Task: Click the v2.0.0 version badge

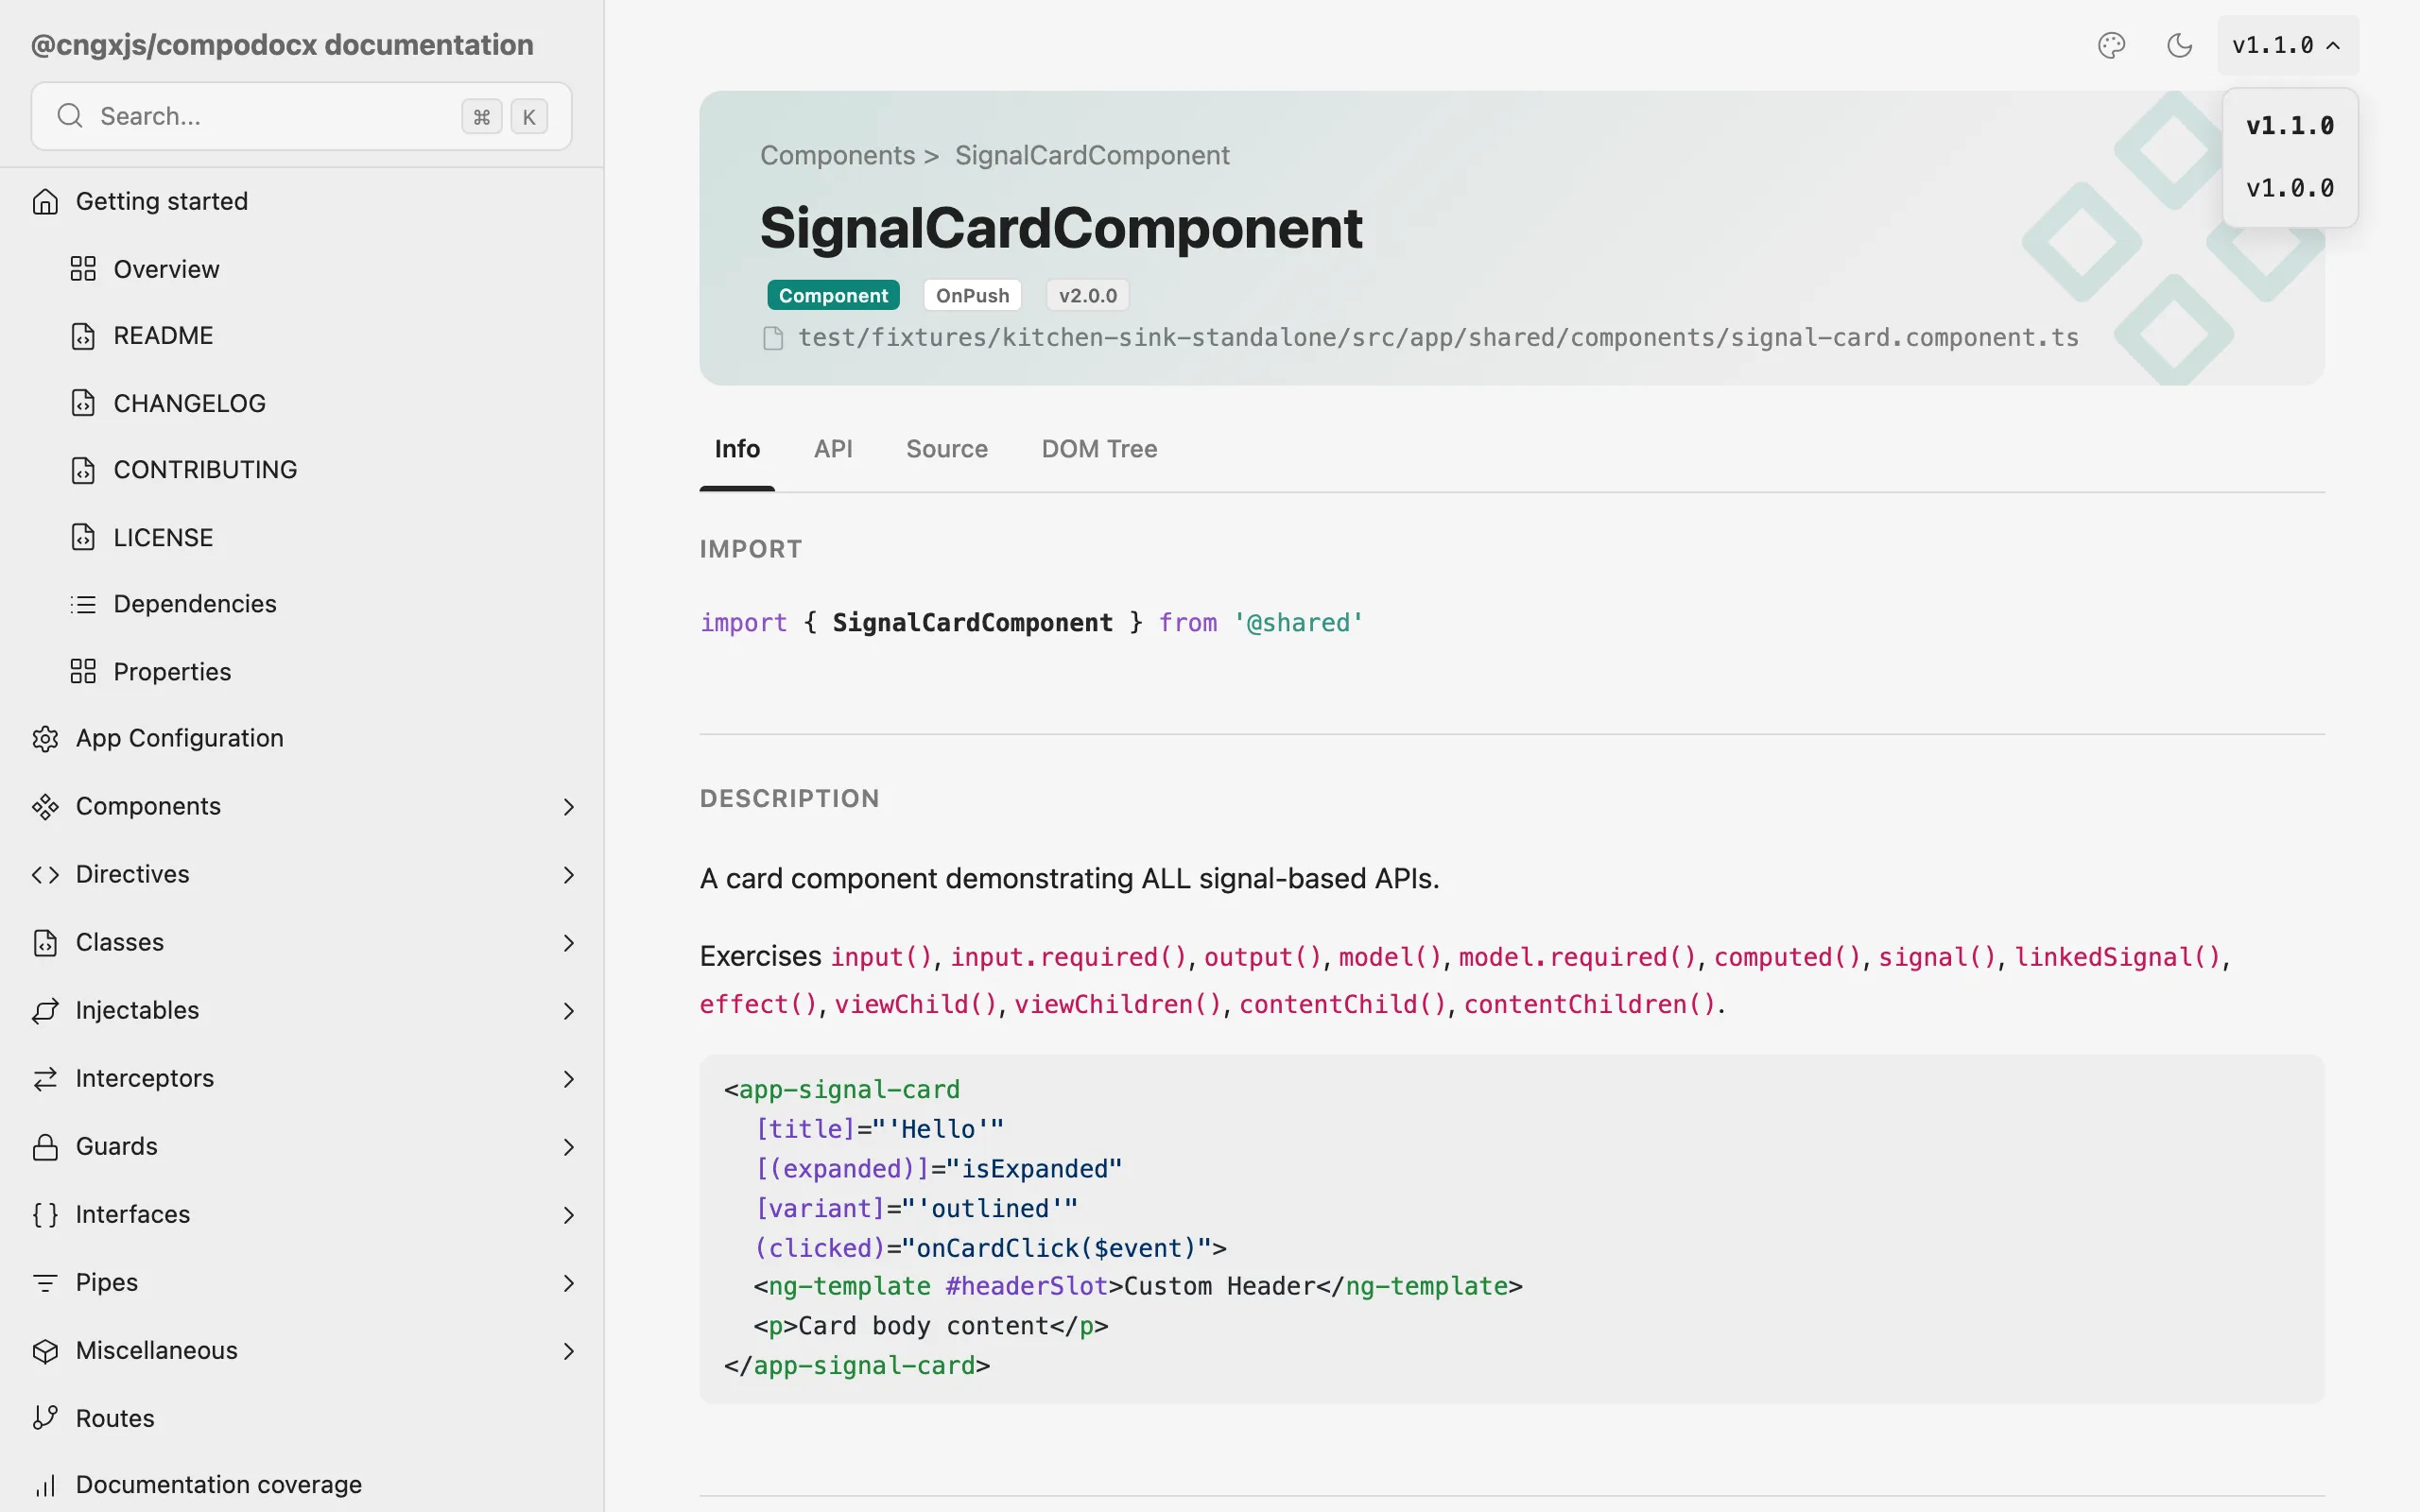Action: tap(1088, 295)
